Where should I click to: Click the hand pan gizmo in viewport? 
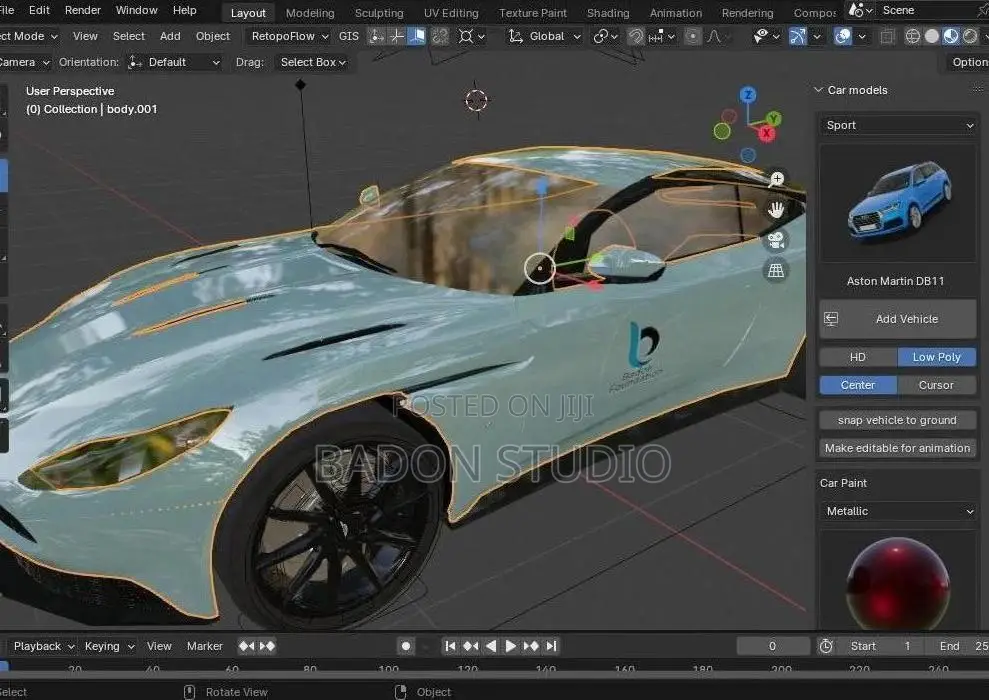(x=776, y=209)
